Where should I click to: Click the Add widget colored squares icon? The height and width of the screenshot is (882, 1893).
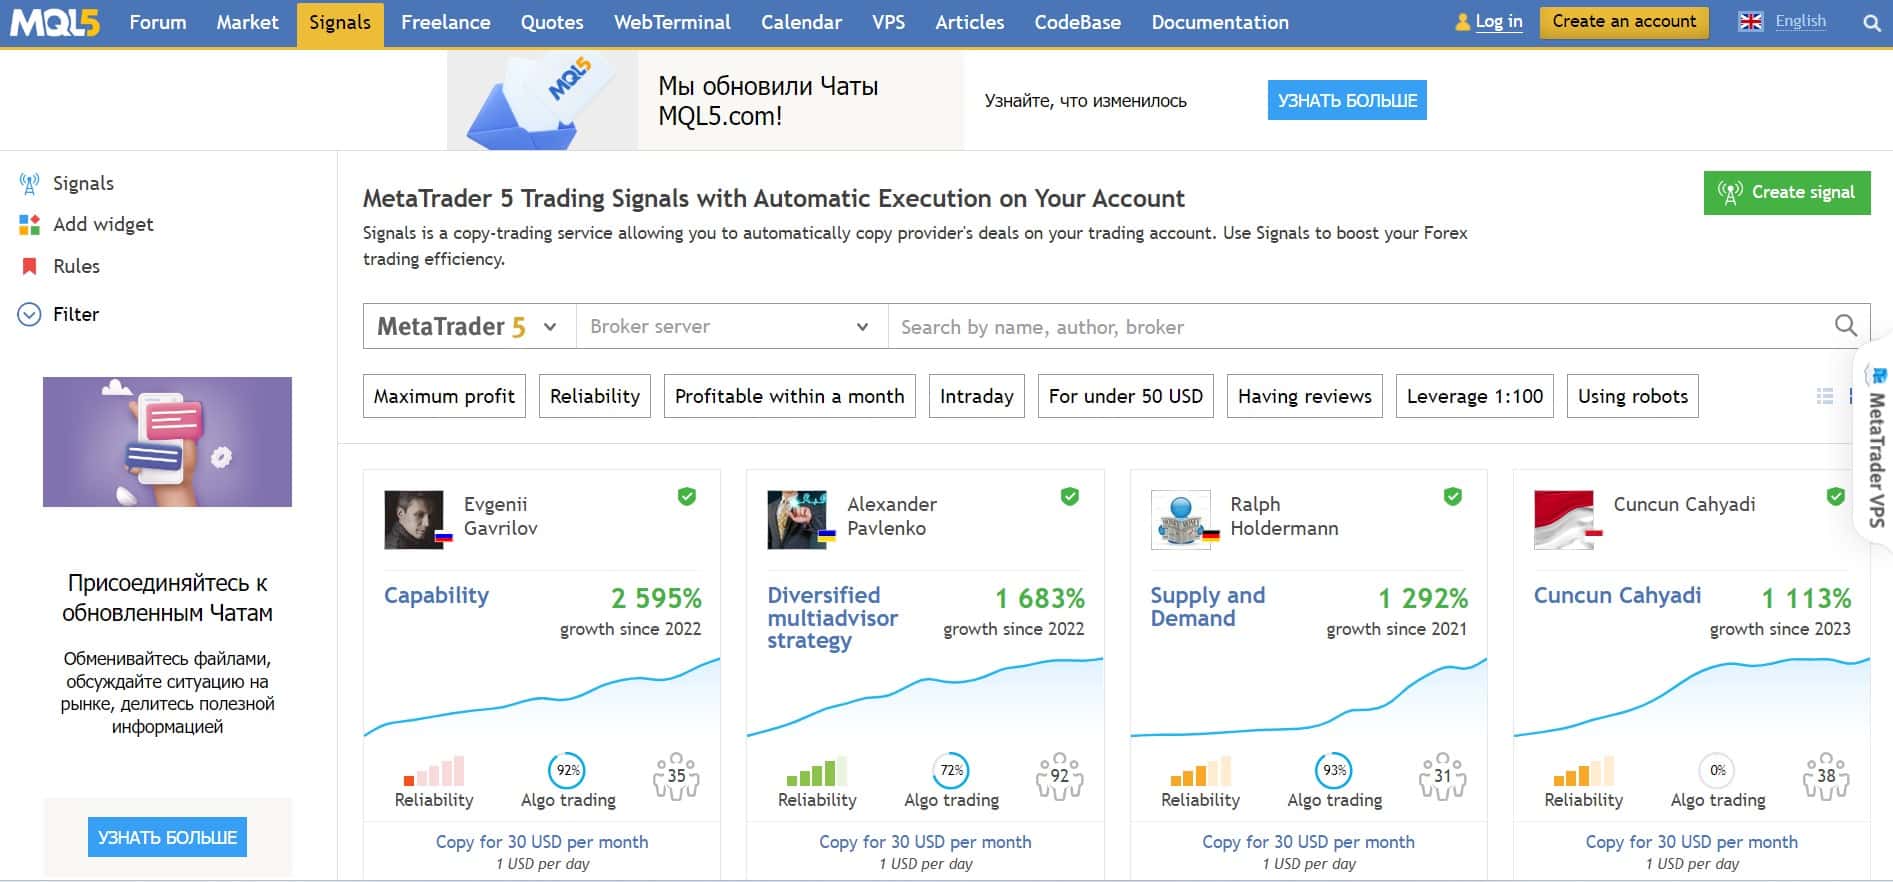pos(29,224)
